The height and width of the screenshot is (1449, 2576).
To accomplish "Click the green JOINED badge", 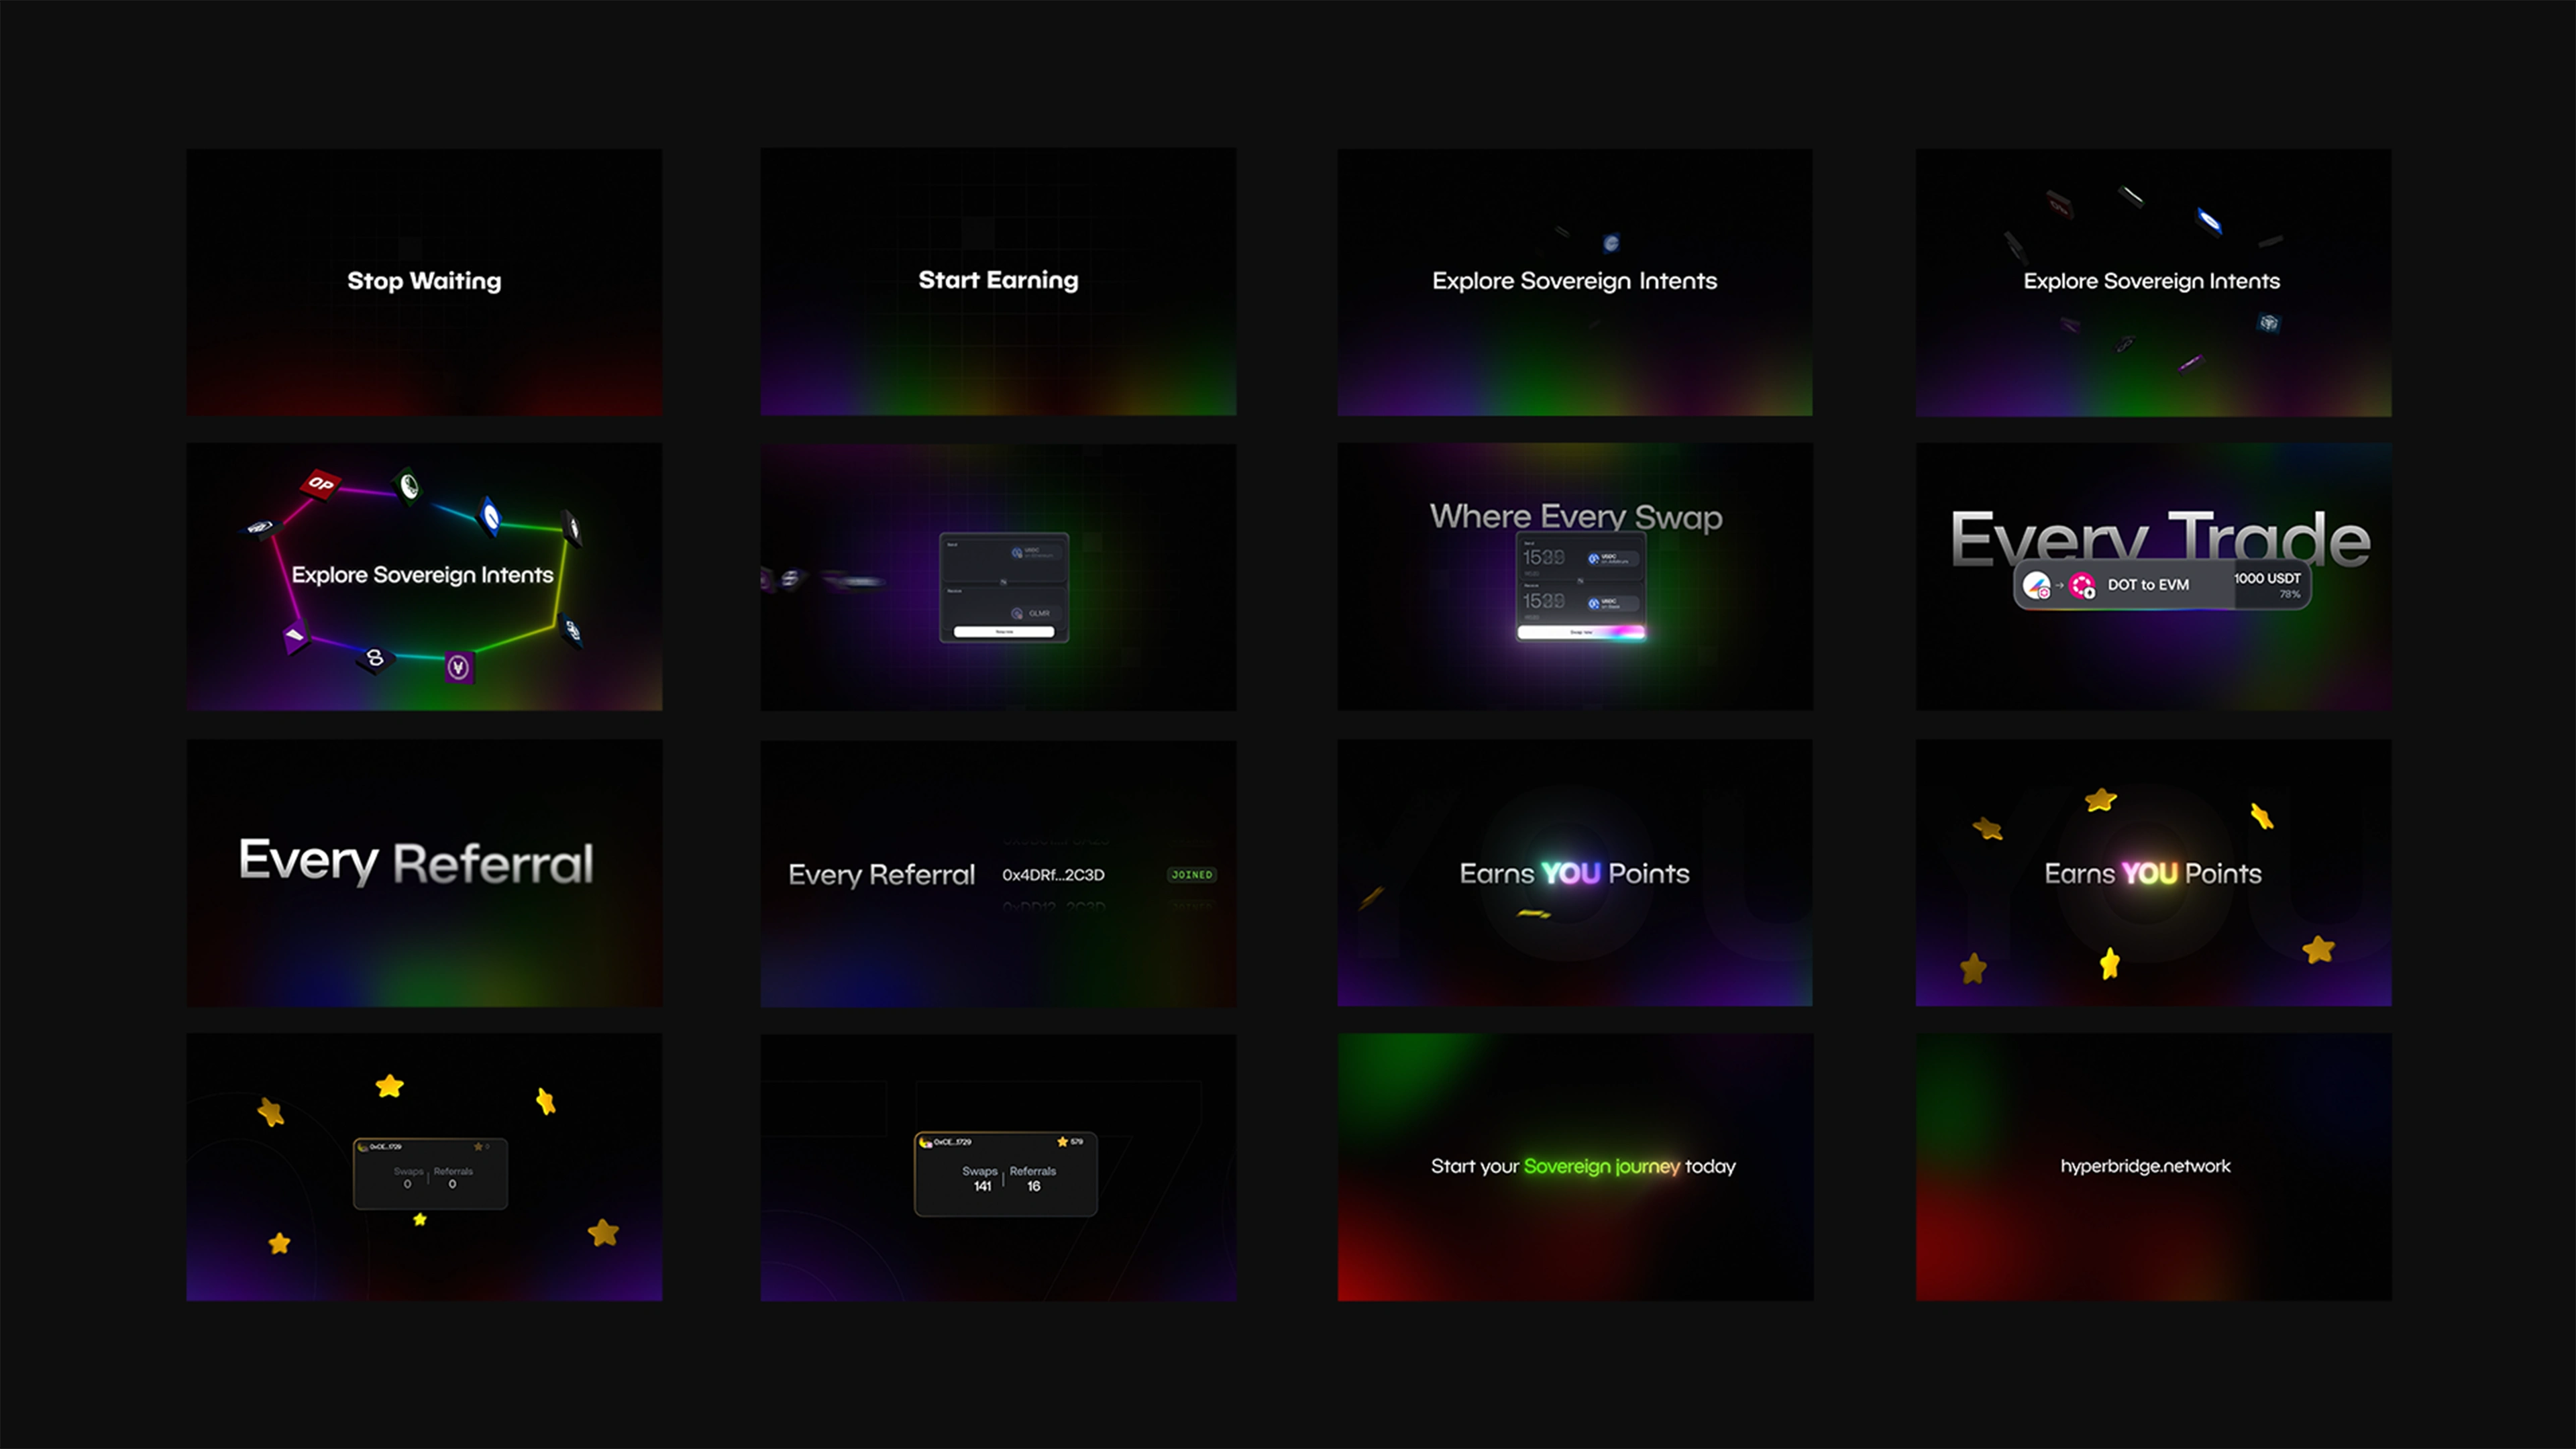I will point(1191,875).
